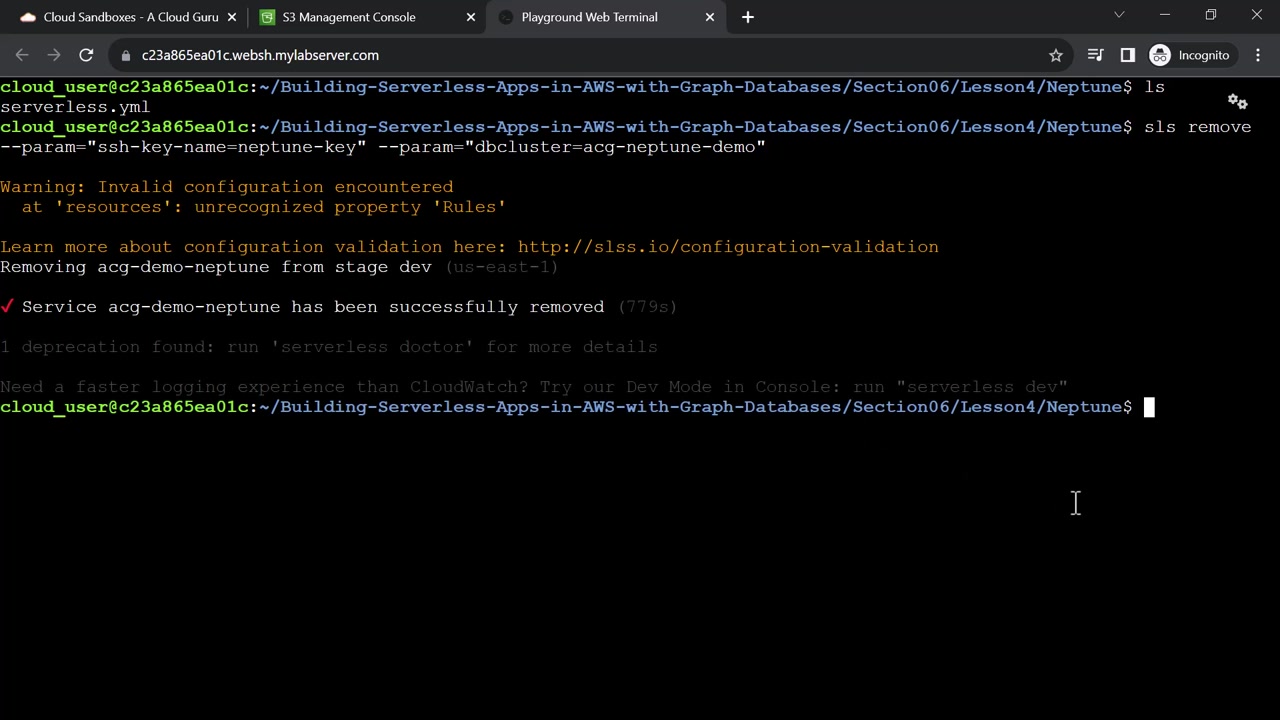Switch to S3 Management Console tab
1280x720 pixels.
(348, 17)
